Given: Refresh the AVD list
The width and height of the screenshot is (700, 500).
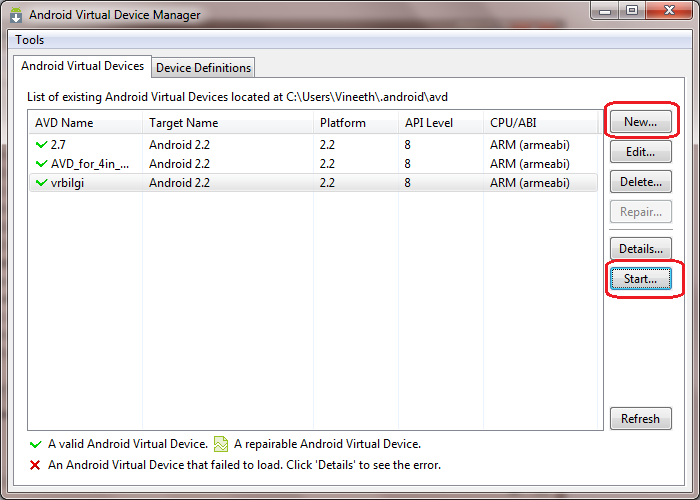Looking at the screenshot, I should click(641, 419).
